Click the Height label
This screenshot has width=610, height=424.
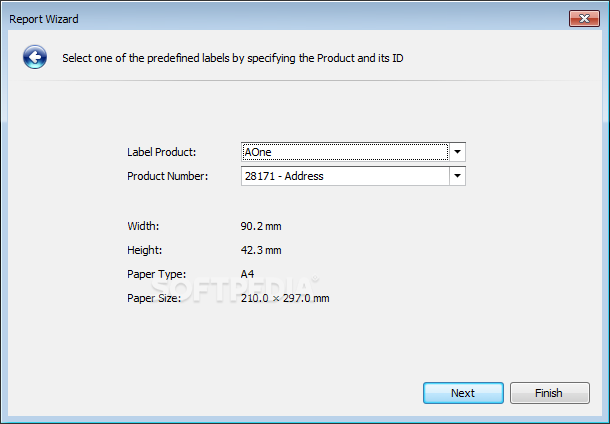144,250
